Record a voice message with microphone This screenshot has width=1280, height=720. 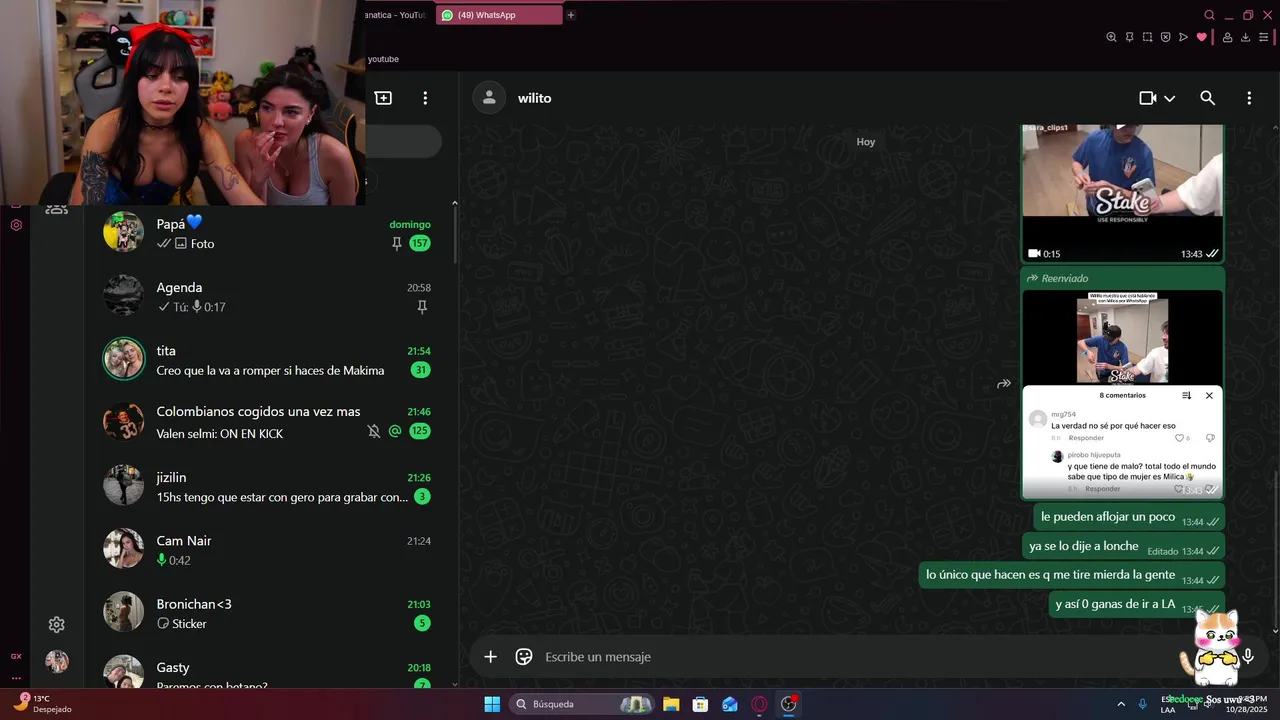1247,657
